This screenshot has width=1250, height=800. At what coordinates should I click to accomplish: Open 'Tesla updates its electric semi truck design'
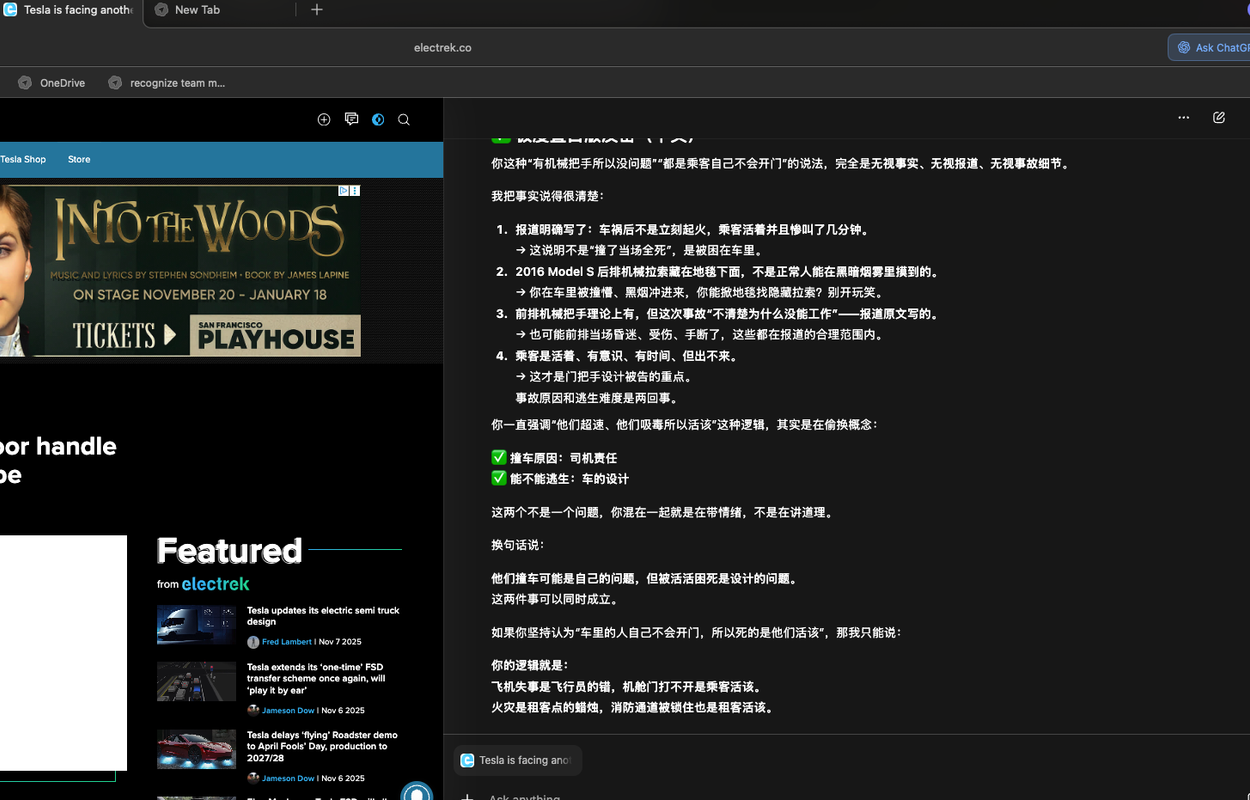pos(323,616)
